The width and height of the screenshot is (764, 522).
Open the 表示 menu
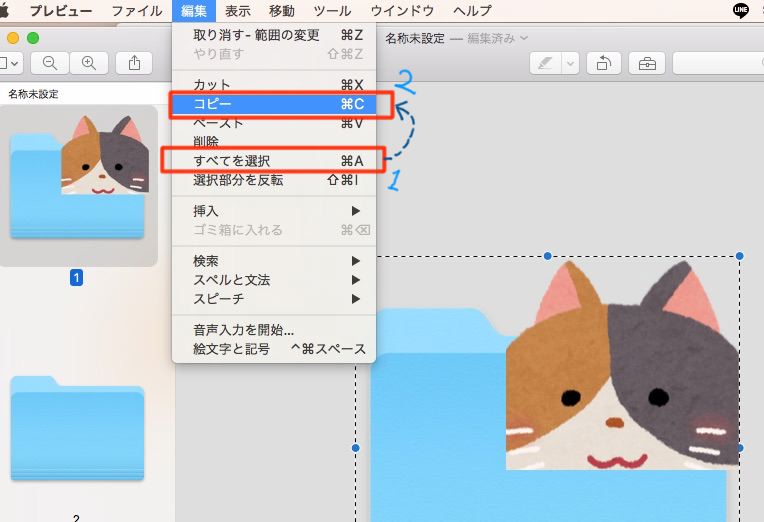point(238,10)
